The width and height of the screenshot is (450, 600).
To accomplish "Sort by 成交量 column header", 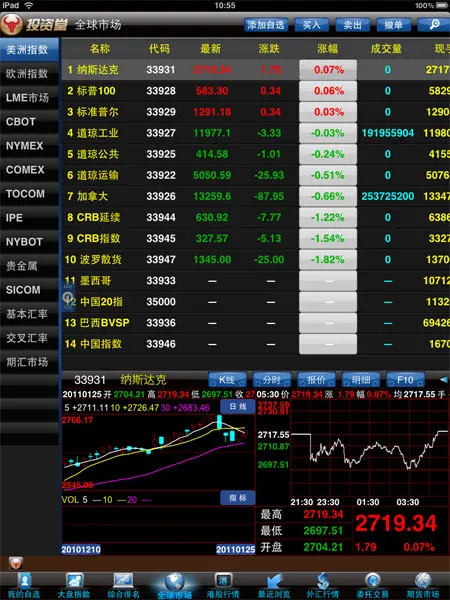I will click(386, 49).
